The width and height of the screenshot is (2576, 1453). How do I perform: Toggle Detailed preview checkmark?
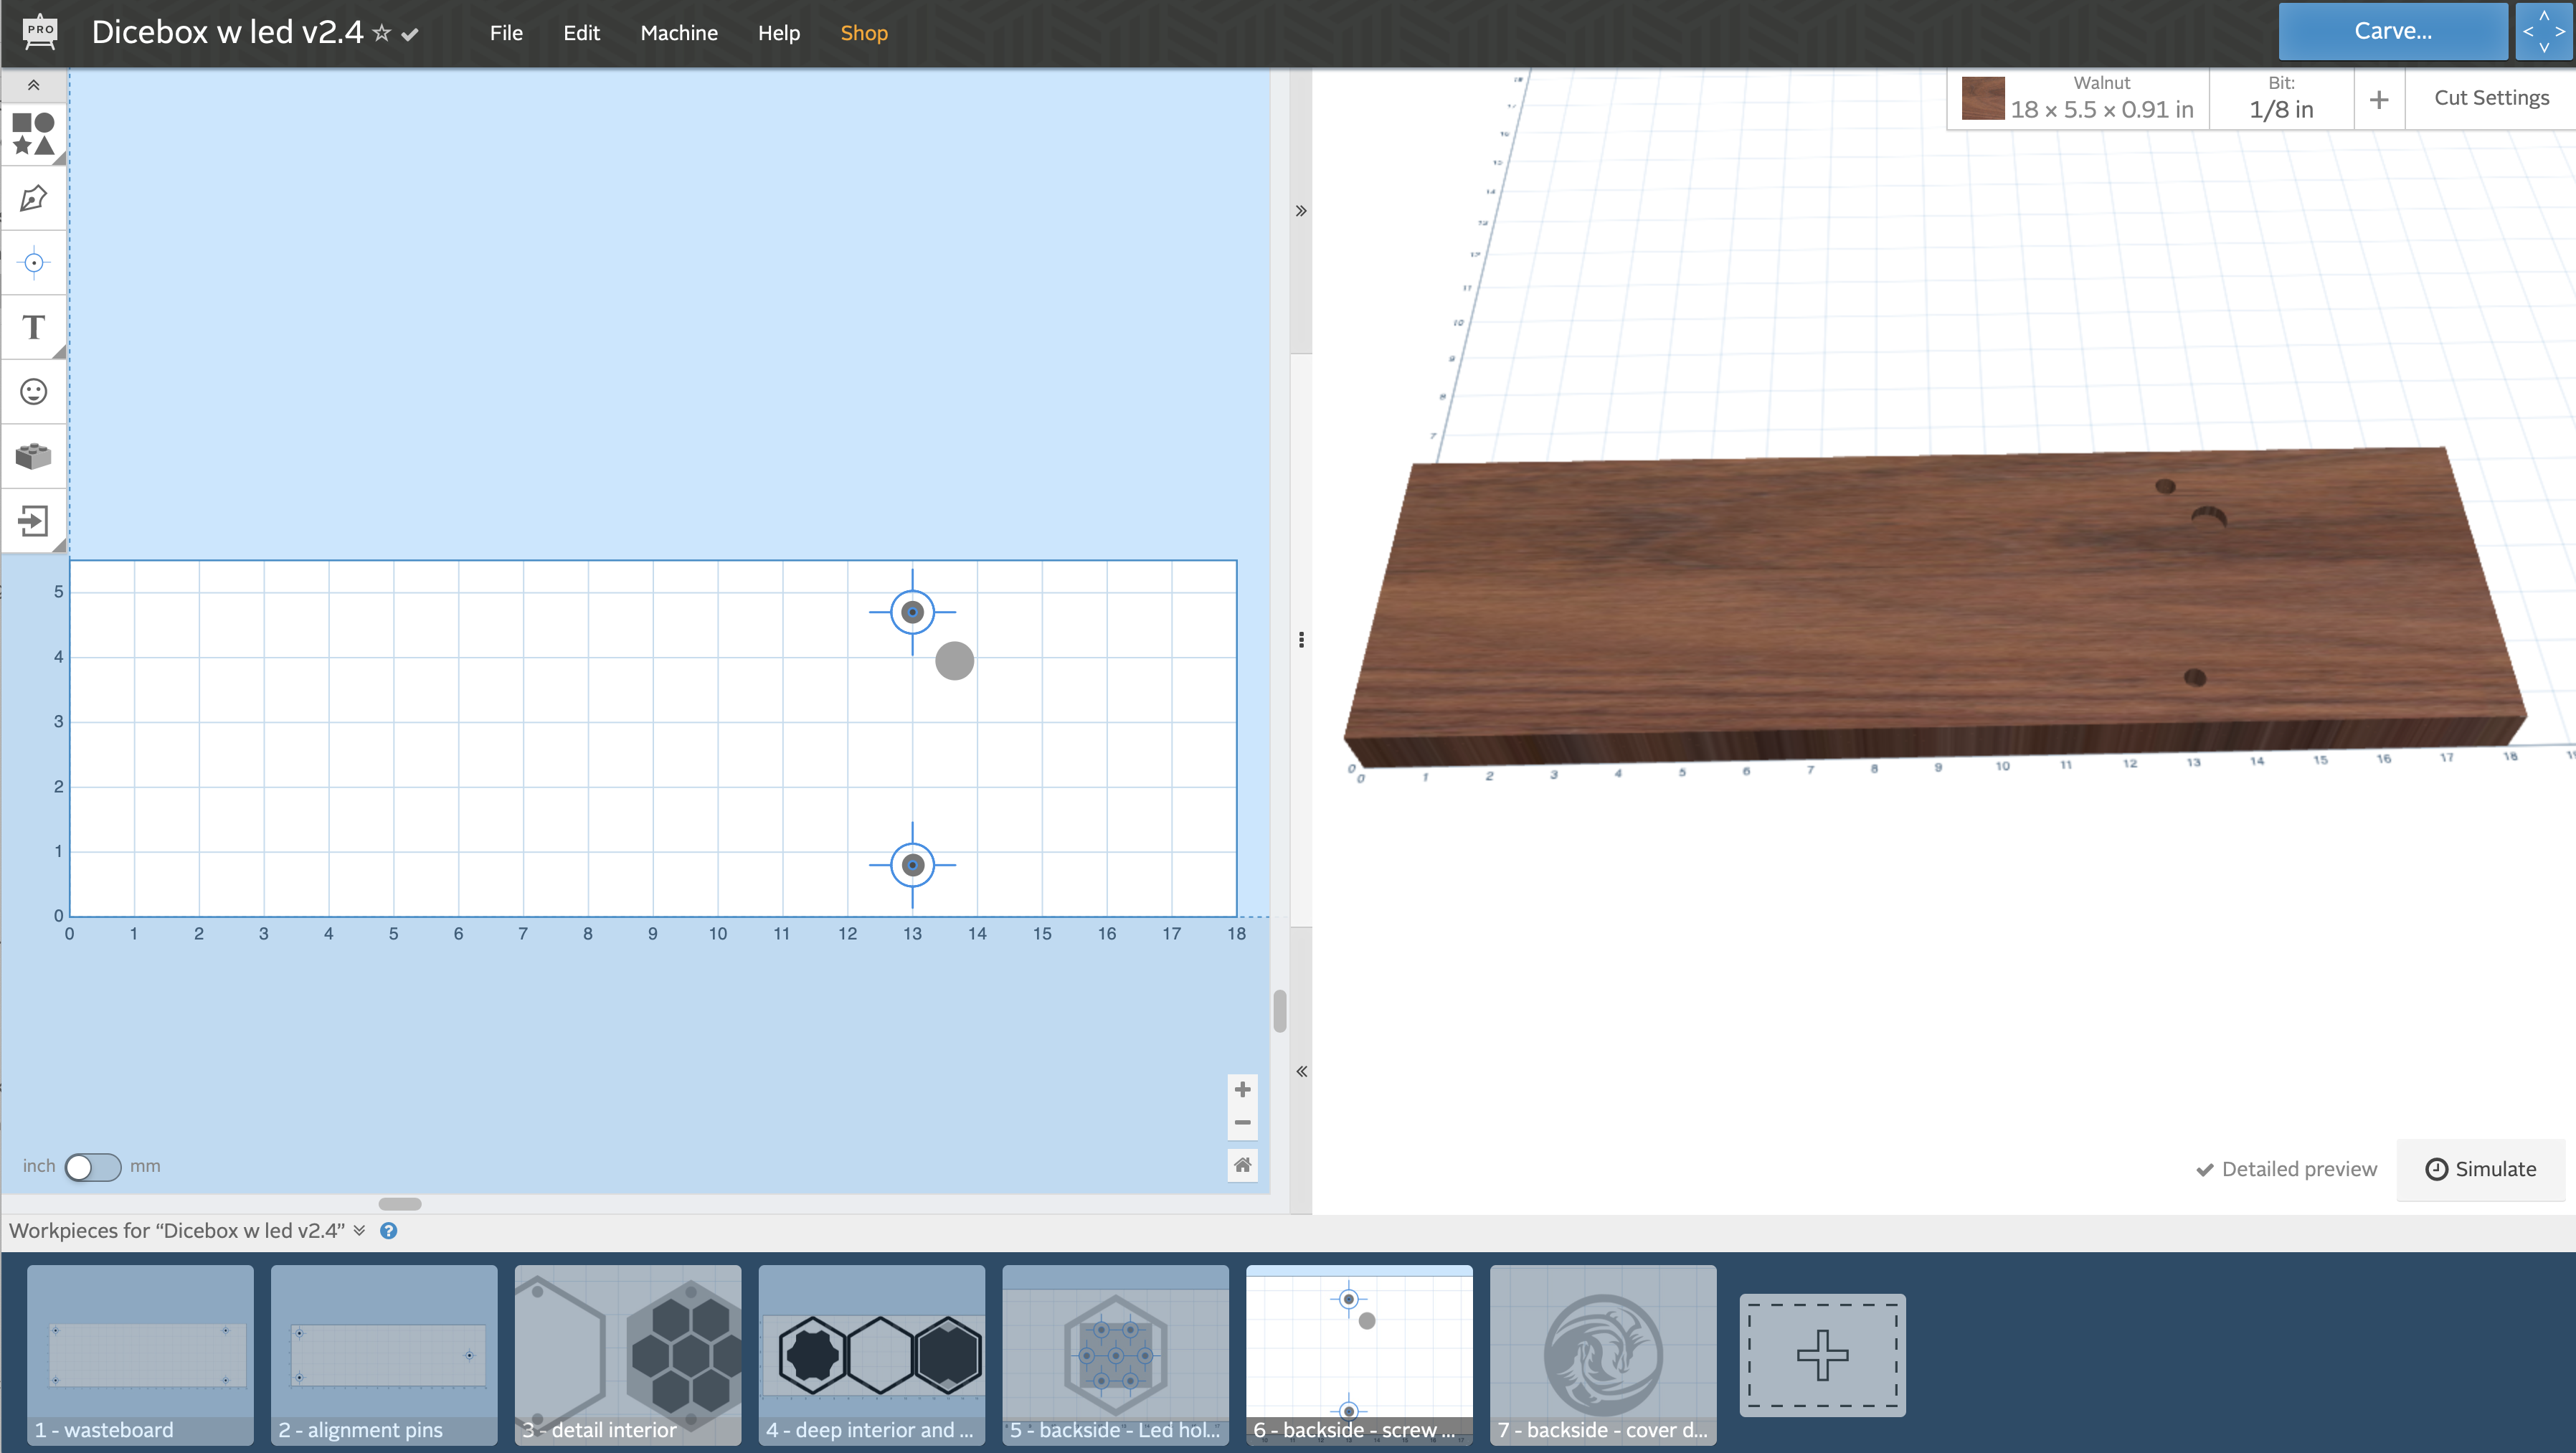tap(2204, 1169)
